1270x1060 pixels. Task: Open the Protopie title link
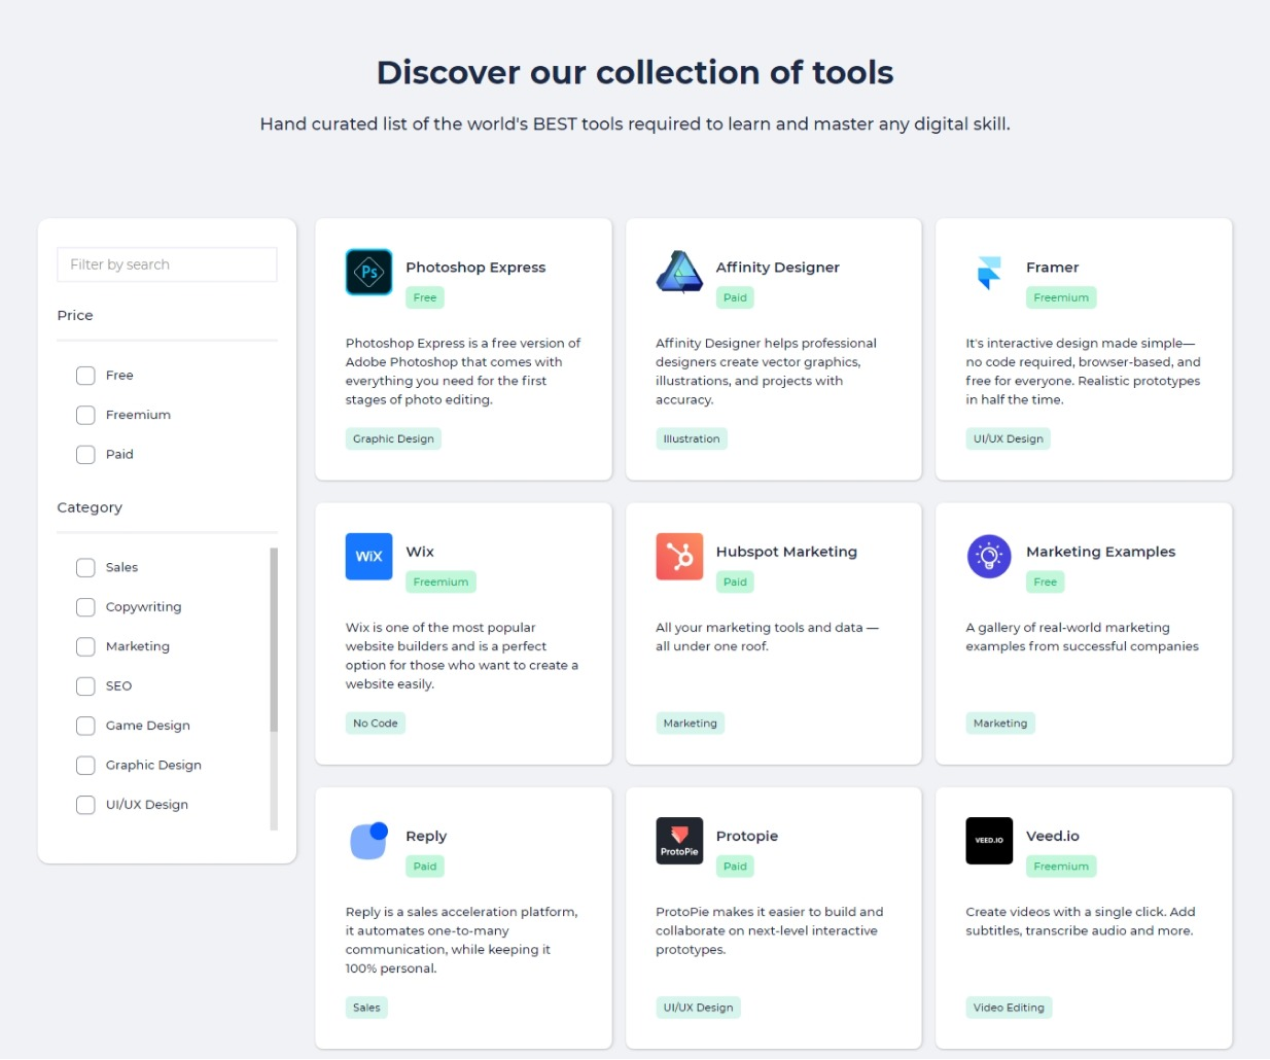coord(746,836)
